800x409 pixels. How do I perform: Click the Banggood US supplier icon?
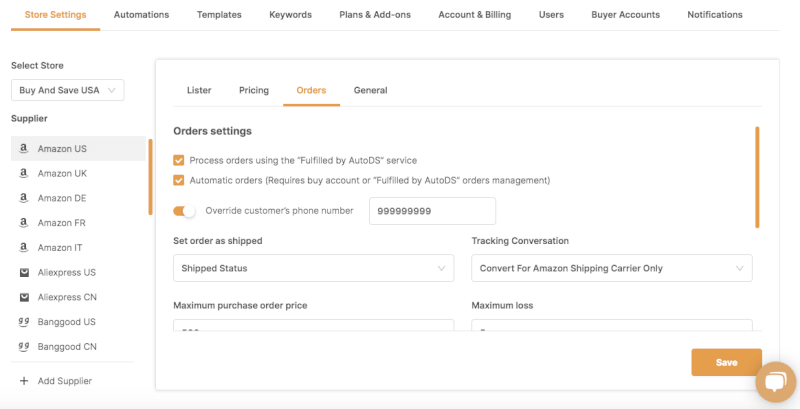[23, 322]
